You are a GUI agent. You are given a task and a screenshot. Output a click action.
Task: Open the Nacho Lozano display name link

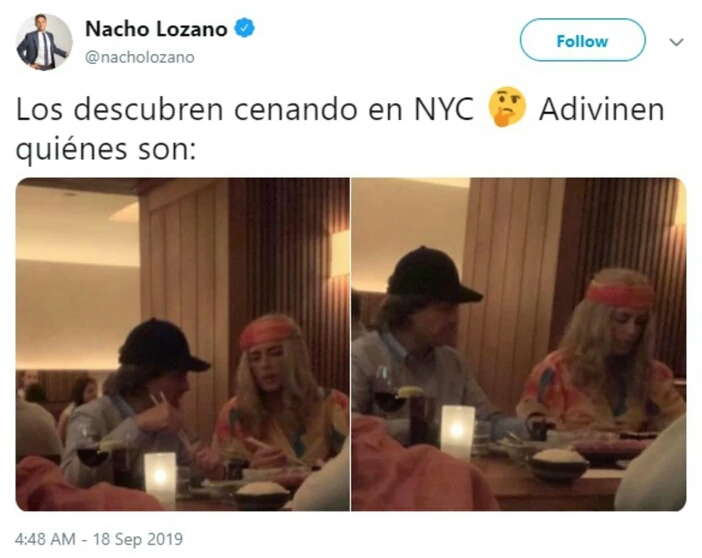tap(156, 29)
